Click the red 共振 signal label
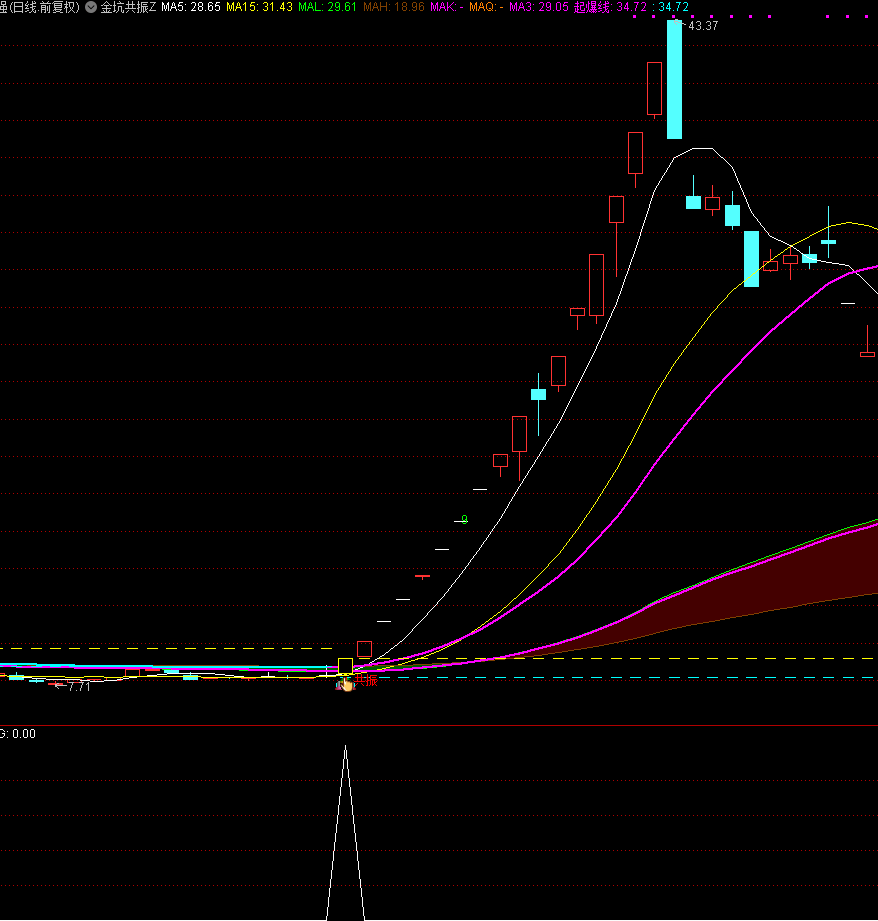Image resolution: width=878 pixels, height=921 pixels. pos(366,680)
